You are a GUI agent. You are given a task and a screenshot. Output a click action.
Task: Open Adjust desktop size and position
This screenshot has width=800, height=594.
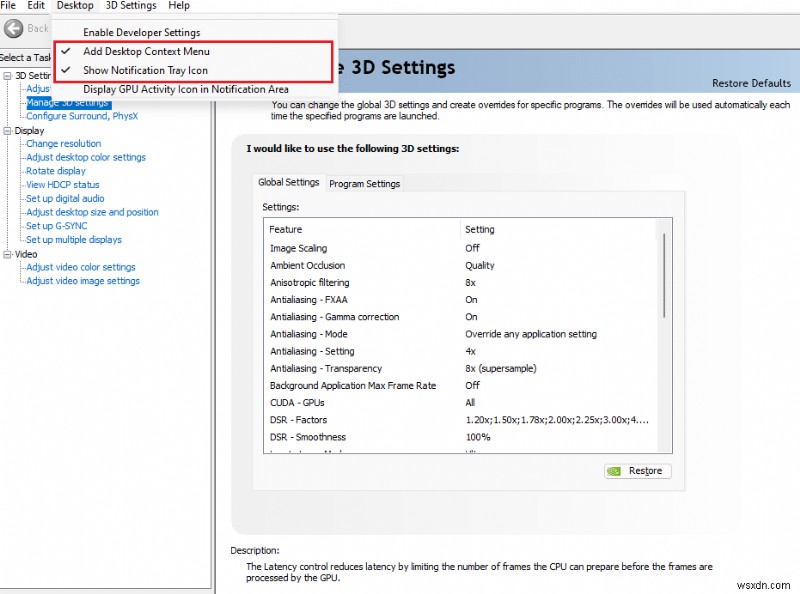coord(92,212)
